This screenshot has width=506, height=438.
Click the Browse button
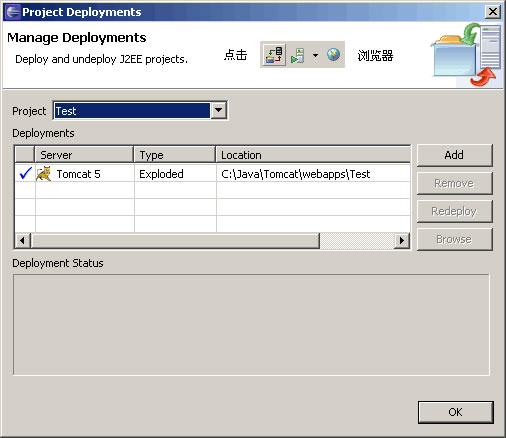point(454,239)
